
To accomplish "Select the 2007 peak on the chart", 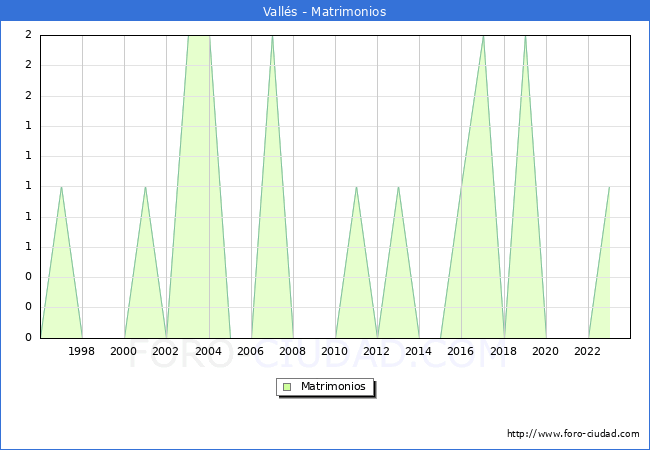I will [272, 36].
